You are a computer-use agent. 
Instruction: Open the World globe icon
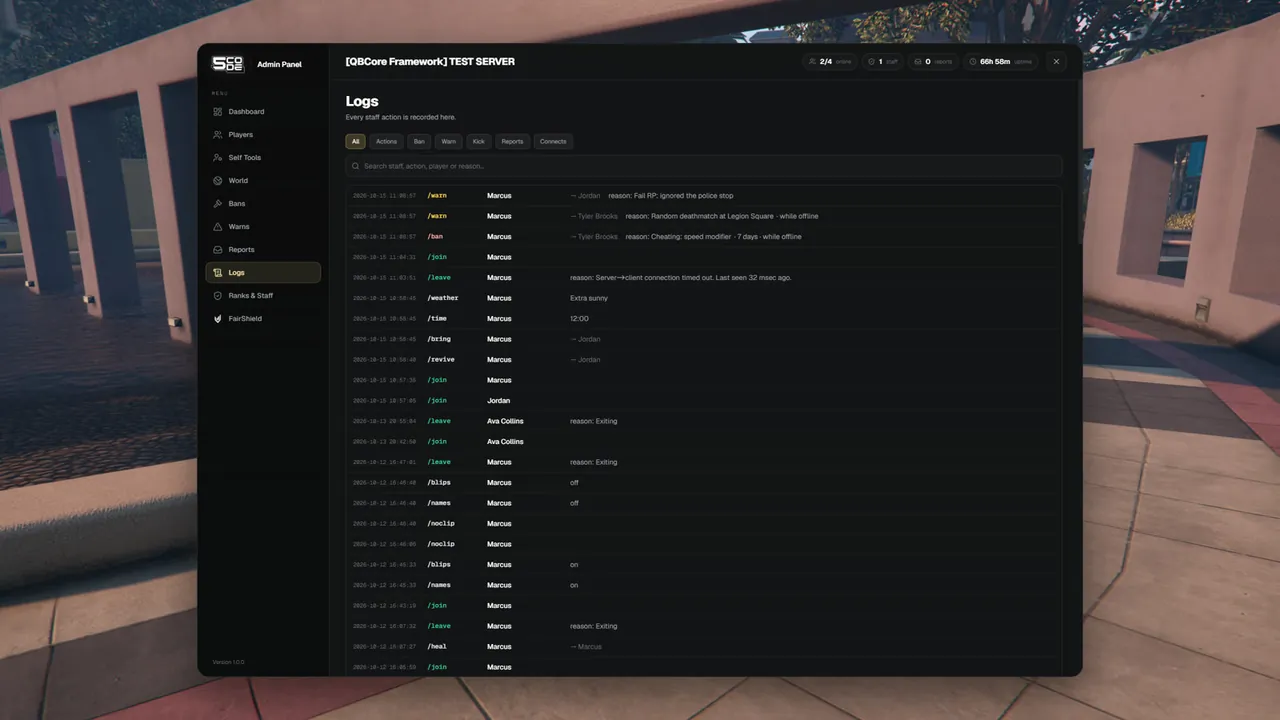coord(218,181)
